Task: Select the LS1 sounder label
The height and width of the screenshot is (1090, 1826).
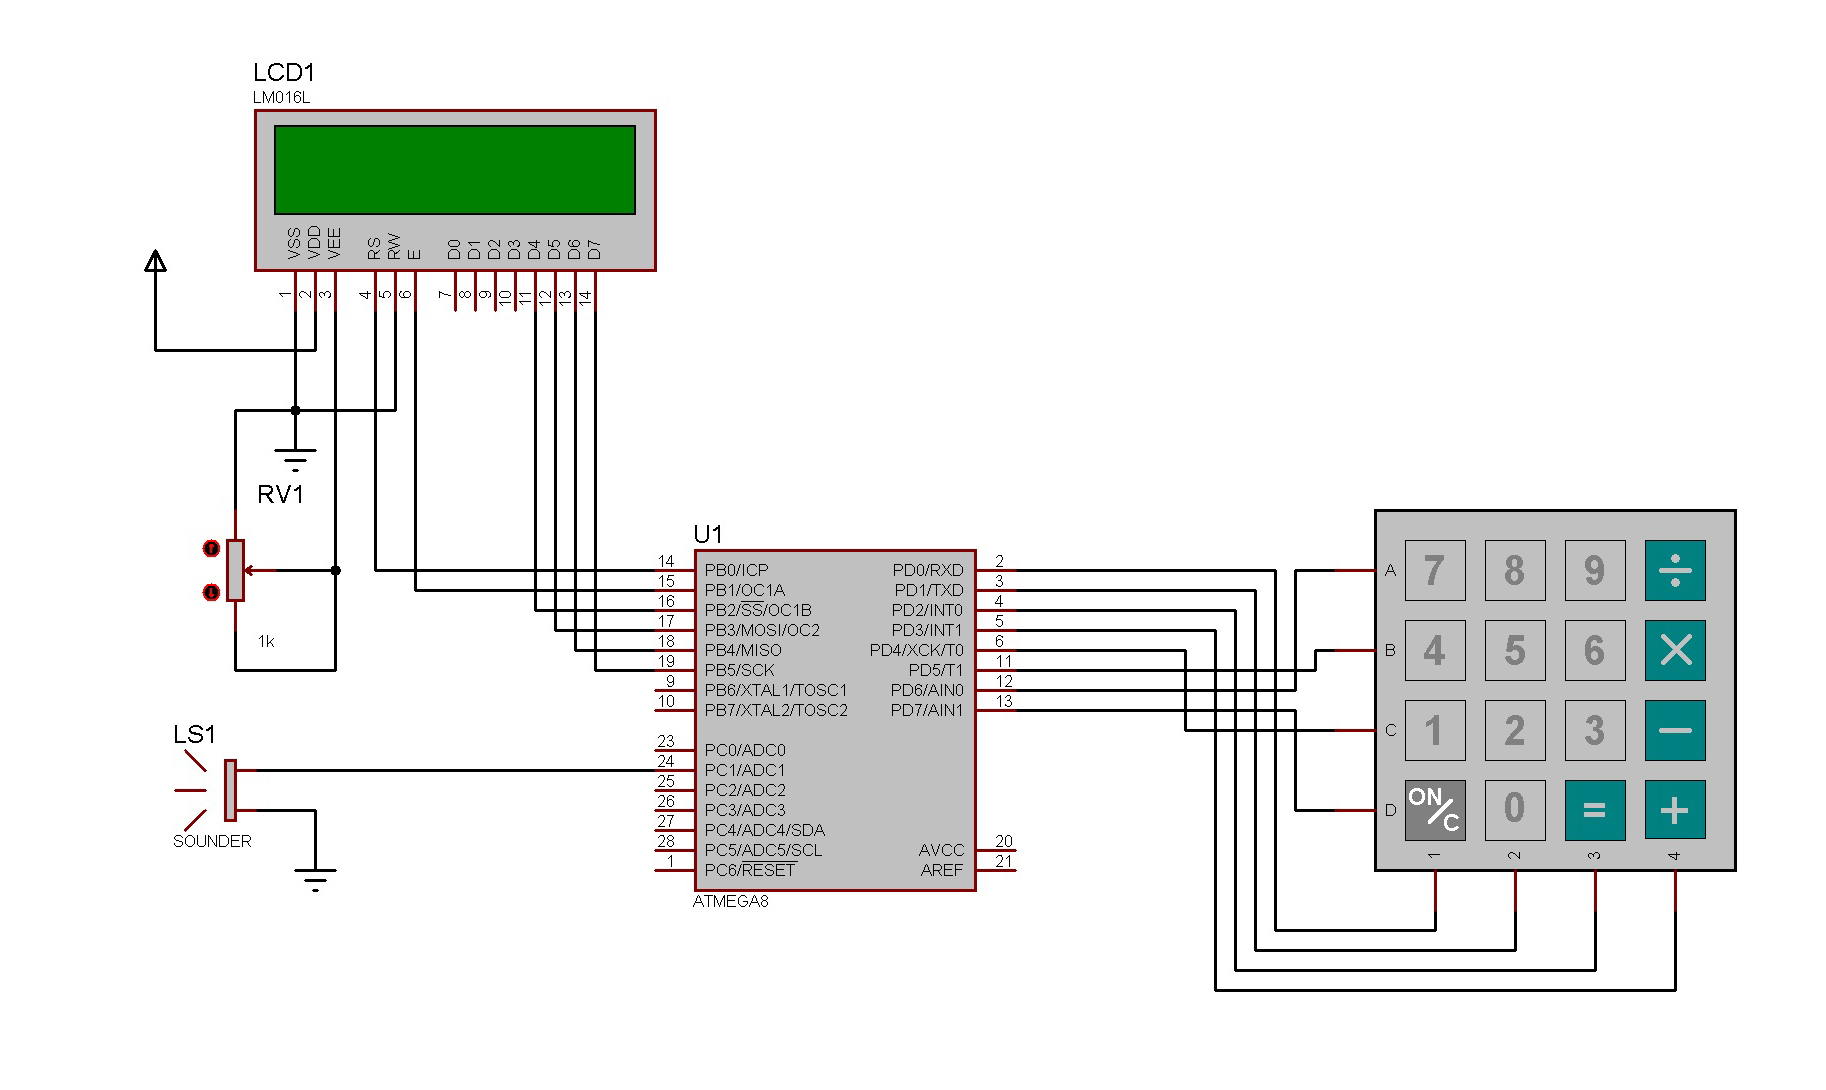Action: [x=194, y=735]
